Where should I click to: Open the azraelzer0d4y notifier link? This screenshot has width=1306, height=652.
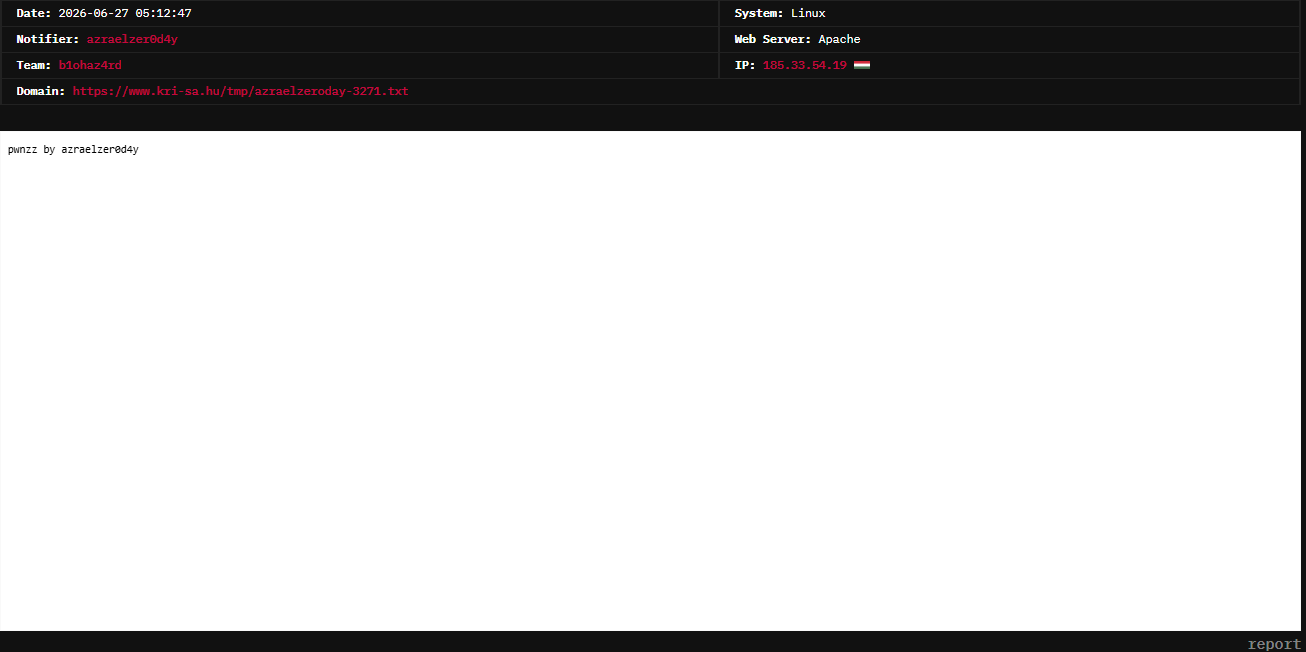132,39
